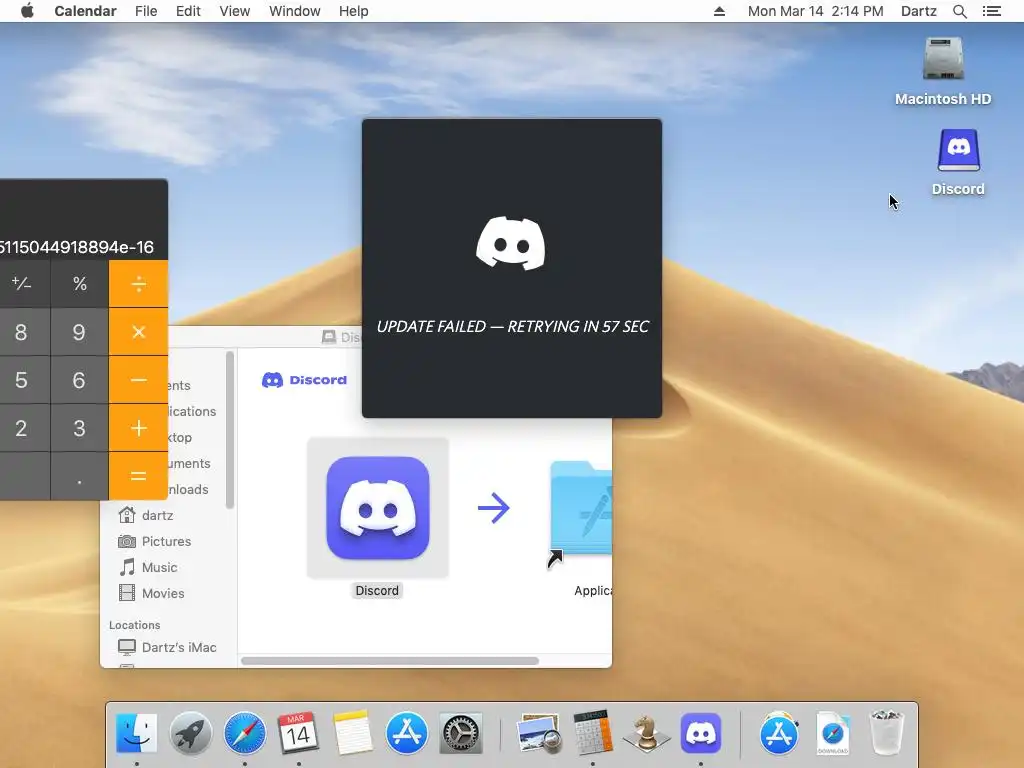Open Preview from the Dock
The width and height of the screenshot is (1024, 768).
click(539, 733)
